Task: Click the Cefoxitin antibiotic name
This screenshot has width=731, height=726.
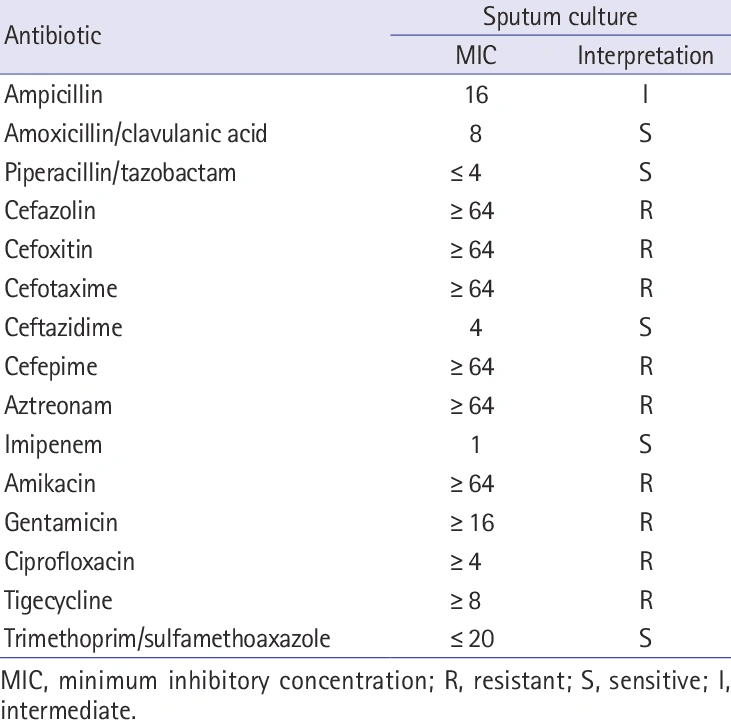Action: [49, 250]
